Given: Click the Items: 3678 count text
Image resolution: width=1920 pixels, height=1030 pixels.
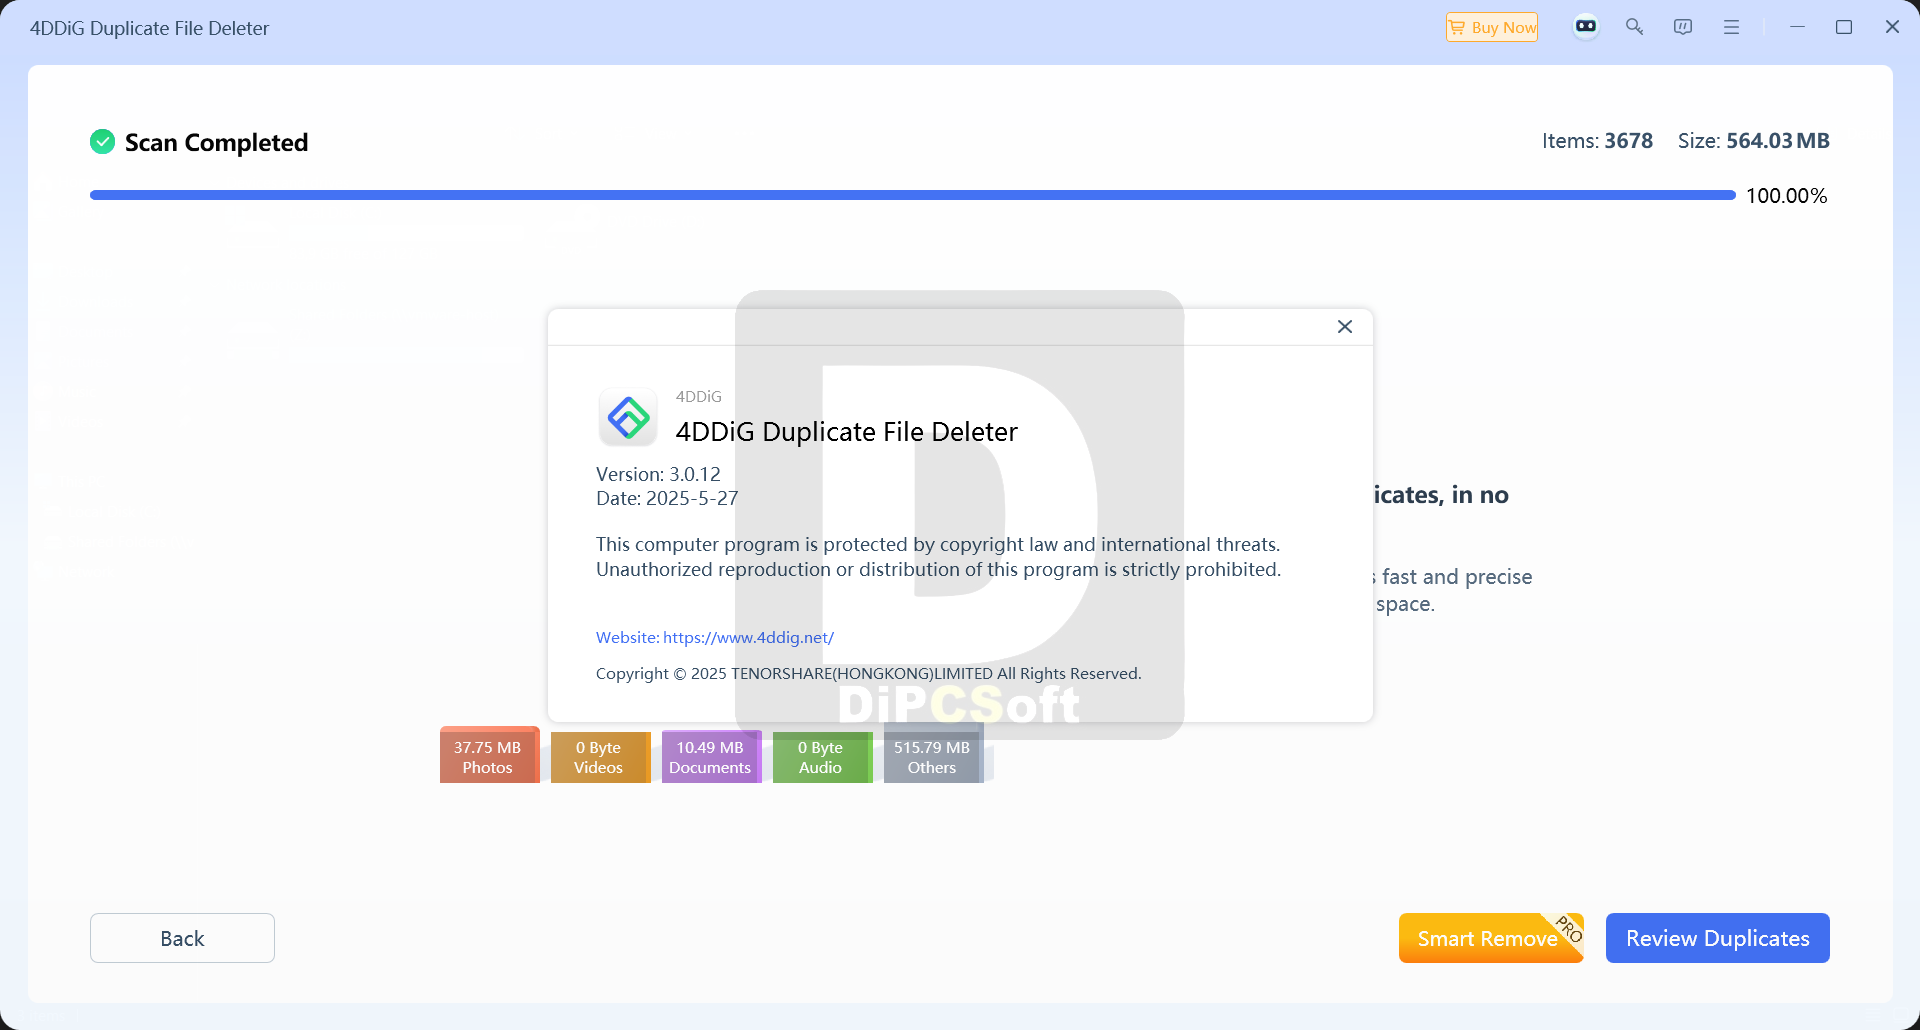Looking at the screenshot, I should [1597, 141].
